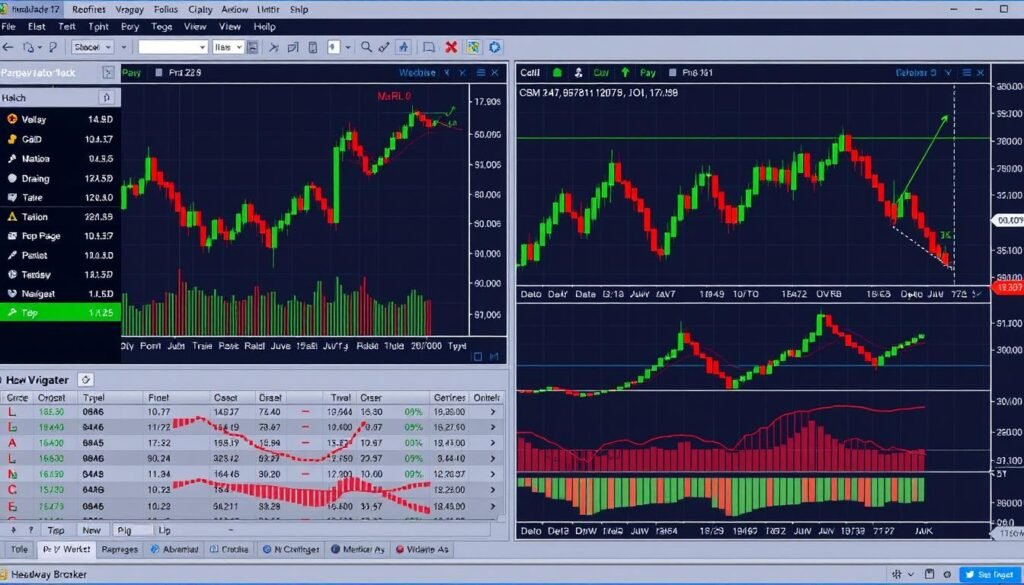Open the View menu
This screenshot has height=585, width=1024.
point(194,27)
